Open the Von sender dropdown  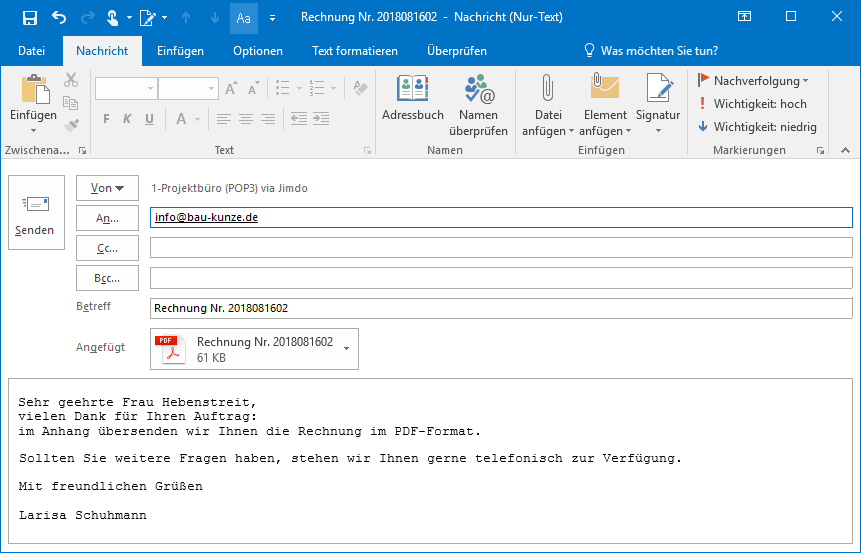coord(107,188)
